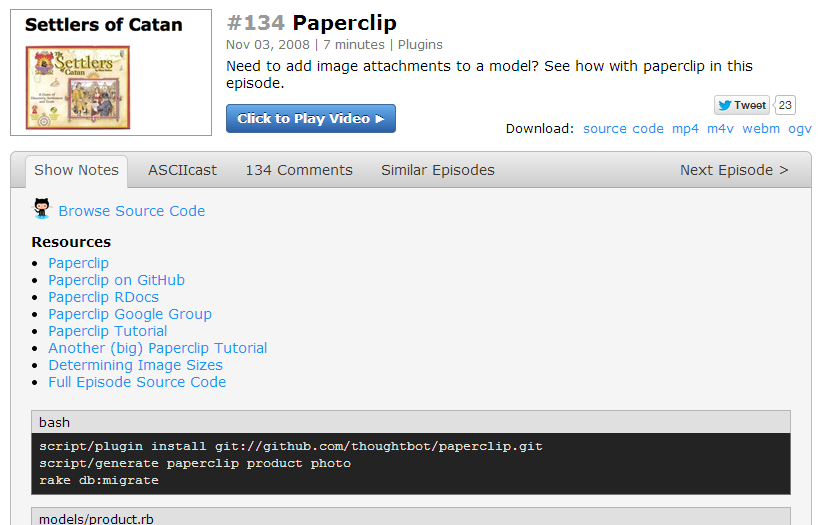822x525 pixels.
Task: Download the mp4 version
Action: coord(685,128)
